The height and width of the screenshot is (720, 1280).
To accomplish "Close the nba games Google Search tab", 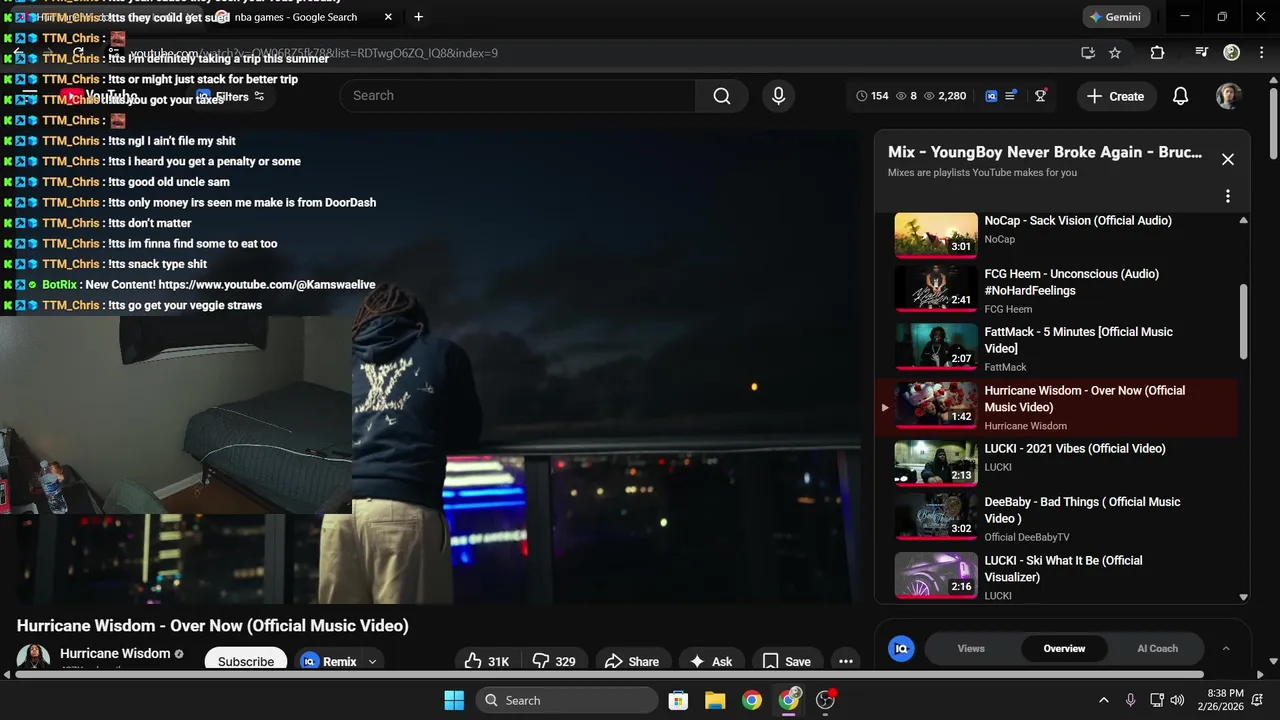I will point(388,17).
